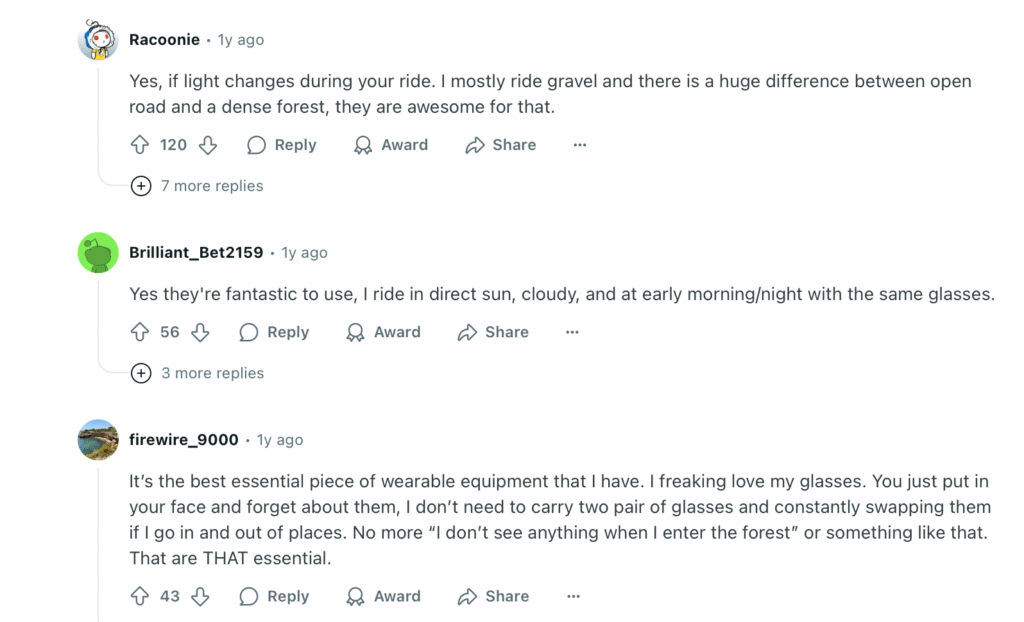This screenshot has height=622, width=1024.
Task: Downvote firewire_9000's comment
Action: [x=200, y=596]
